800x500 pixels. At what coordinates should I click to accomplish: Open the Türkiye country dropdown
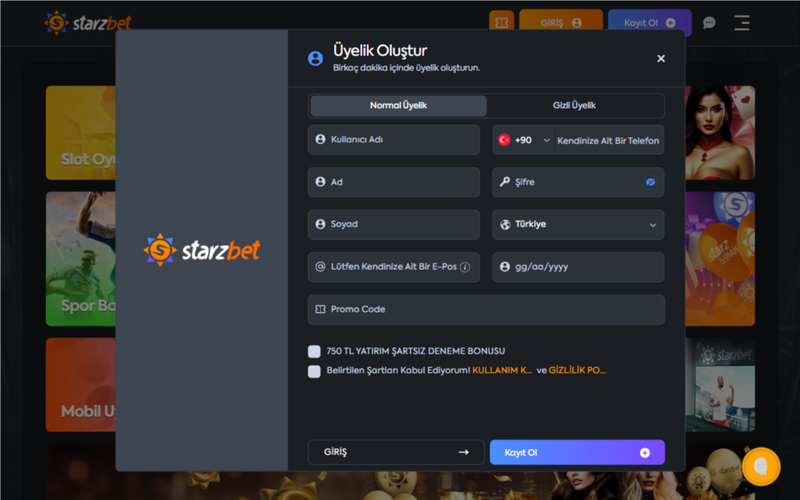click(578, 224)
